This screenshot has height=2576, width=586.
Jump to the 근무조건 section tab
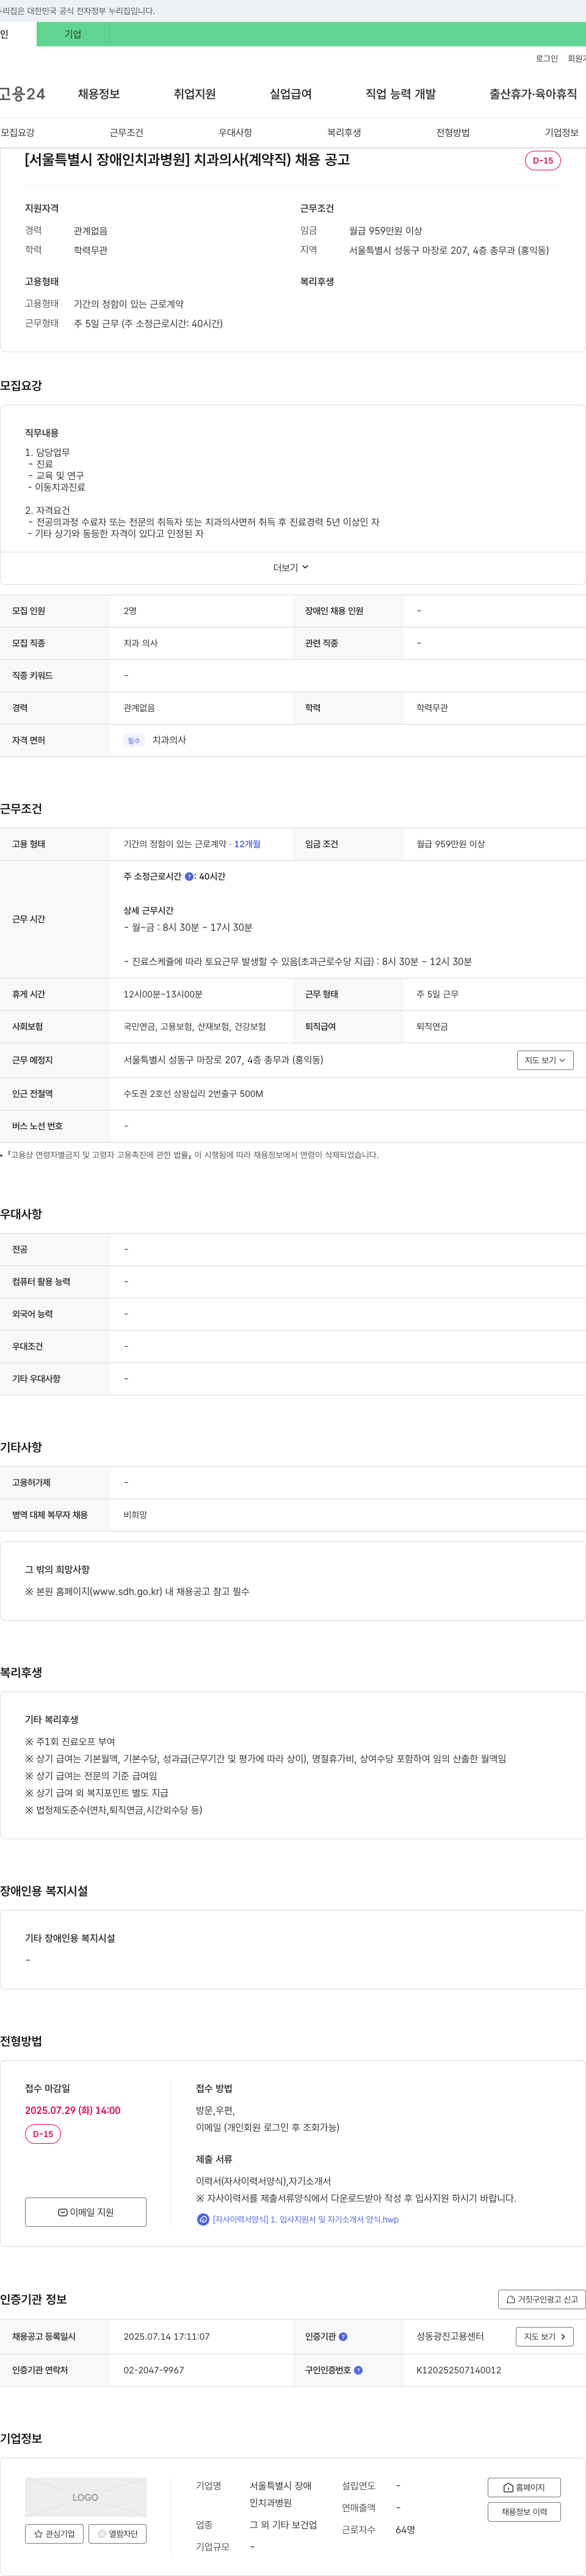click(x=126, y=132)
